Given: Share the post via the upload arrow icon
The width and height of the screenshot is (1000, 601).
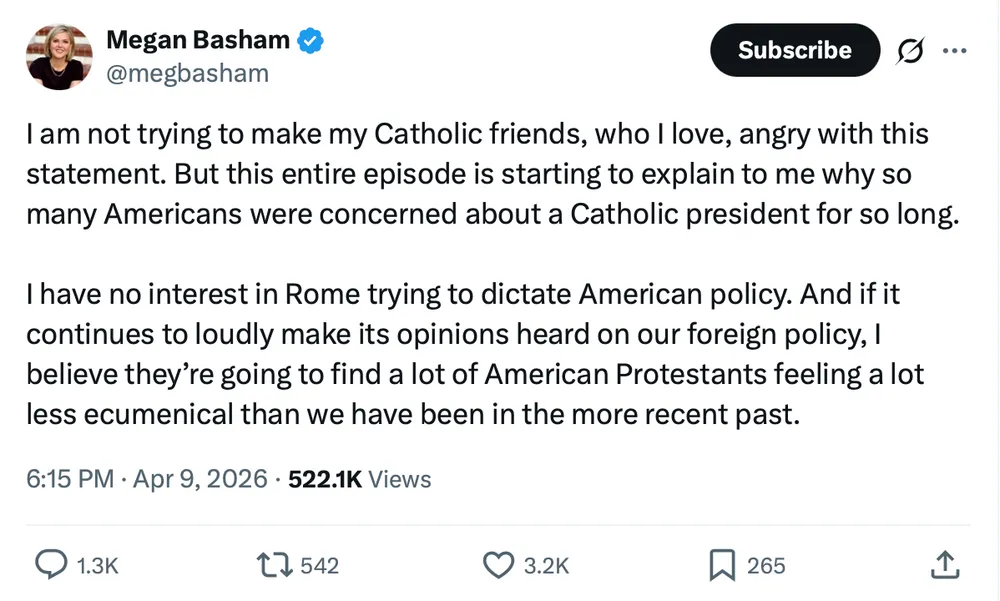Looking at the screenshot, I should coord(944,565).
